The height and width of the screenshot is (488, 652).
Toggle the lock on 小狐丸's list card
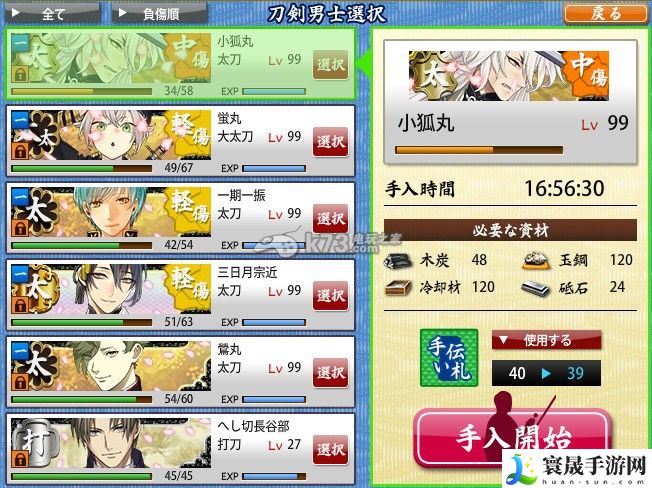(20, 74)
